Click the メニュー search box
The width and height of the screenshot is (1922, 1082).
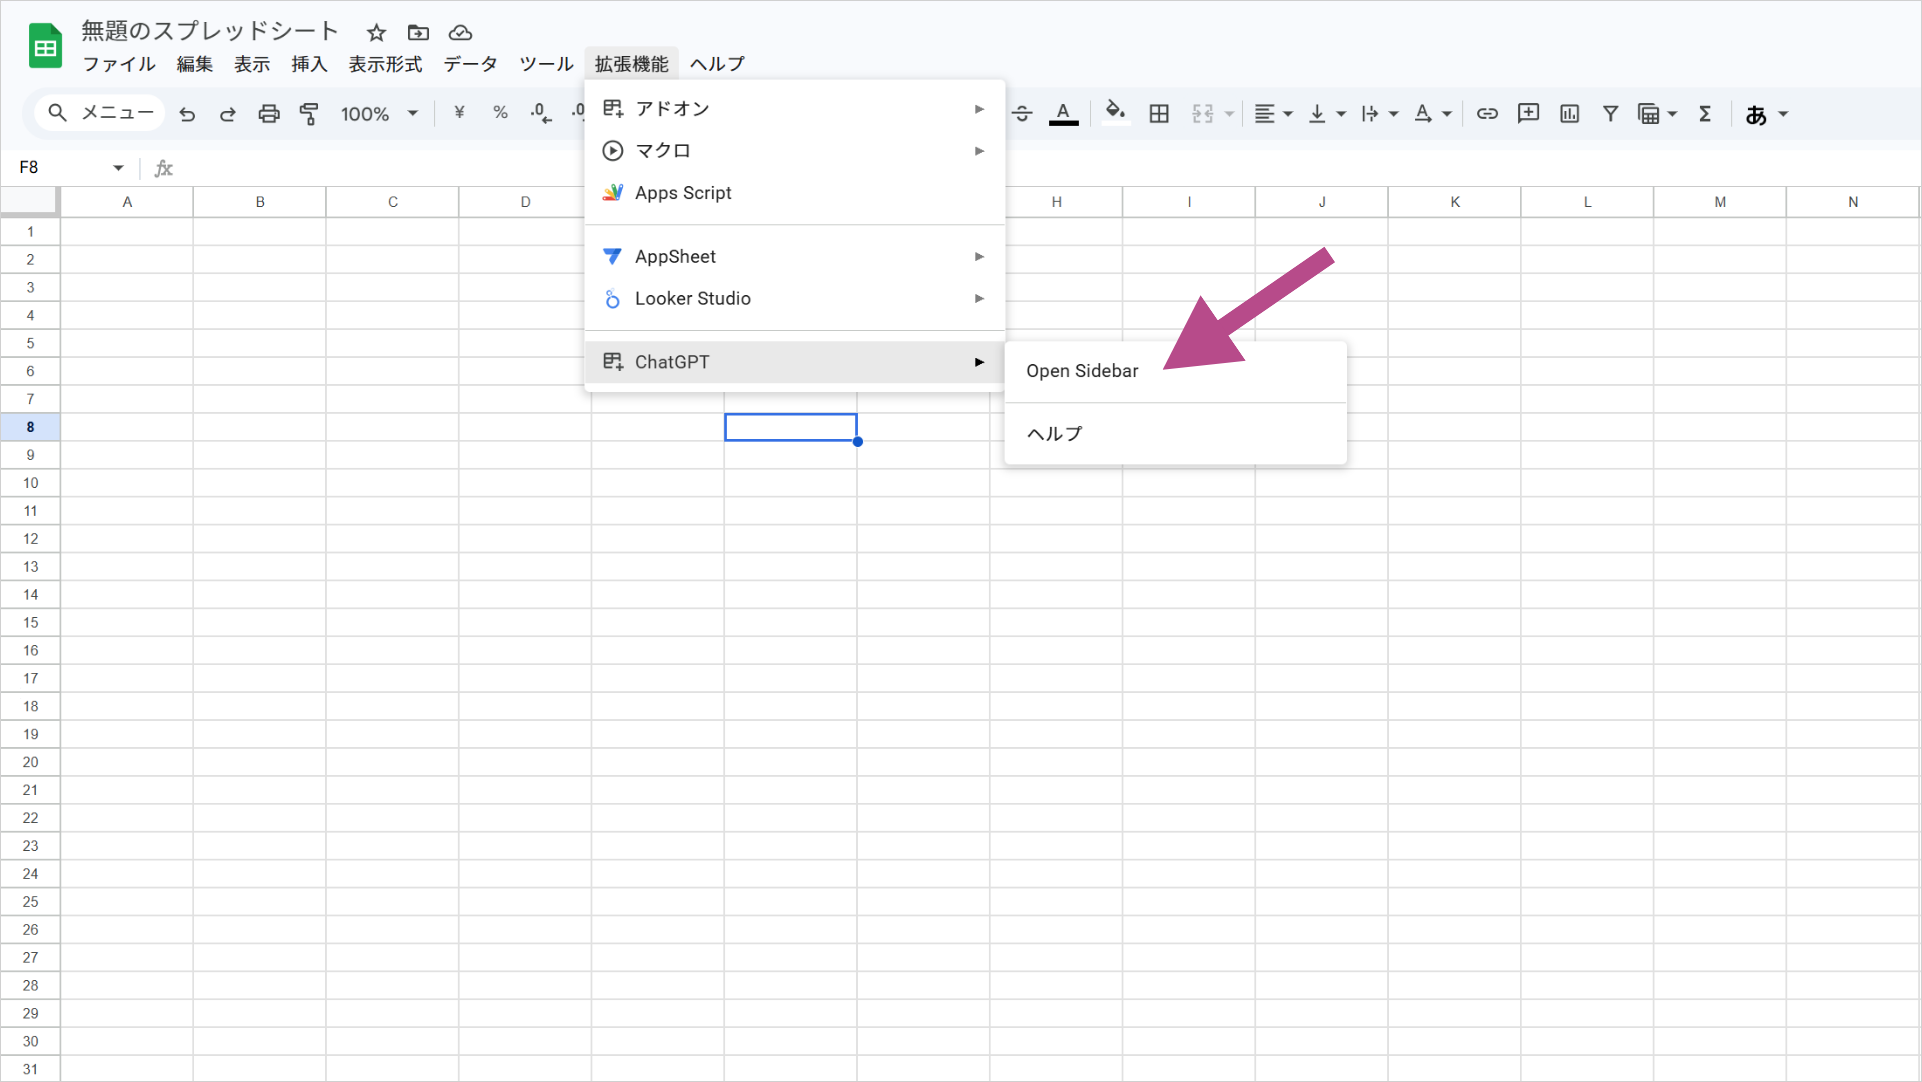tap(100, 113)
